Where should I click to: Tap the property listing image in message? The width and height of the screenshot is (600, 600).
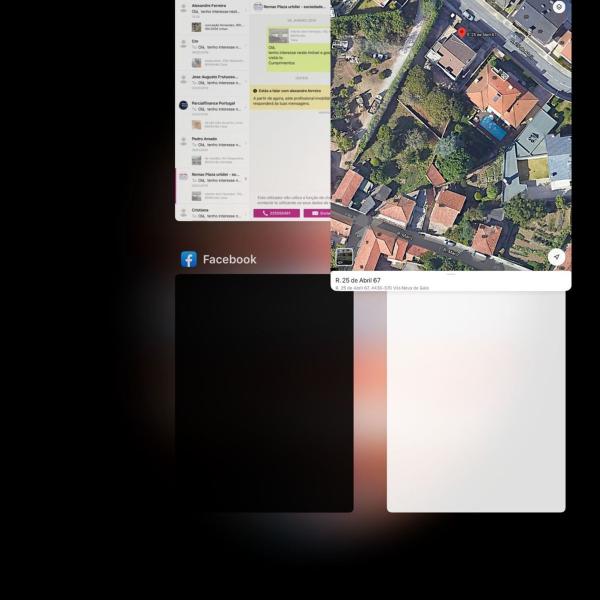pos(278,37)
